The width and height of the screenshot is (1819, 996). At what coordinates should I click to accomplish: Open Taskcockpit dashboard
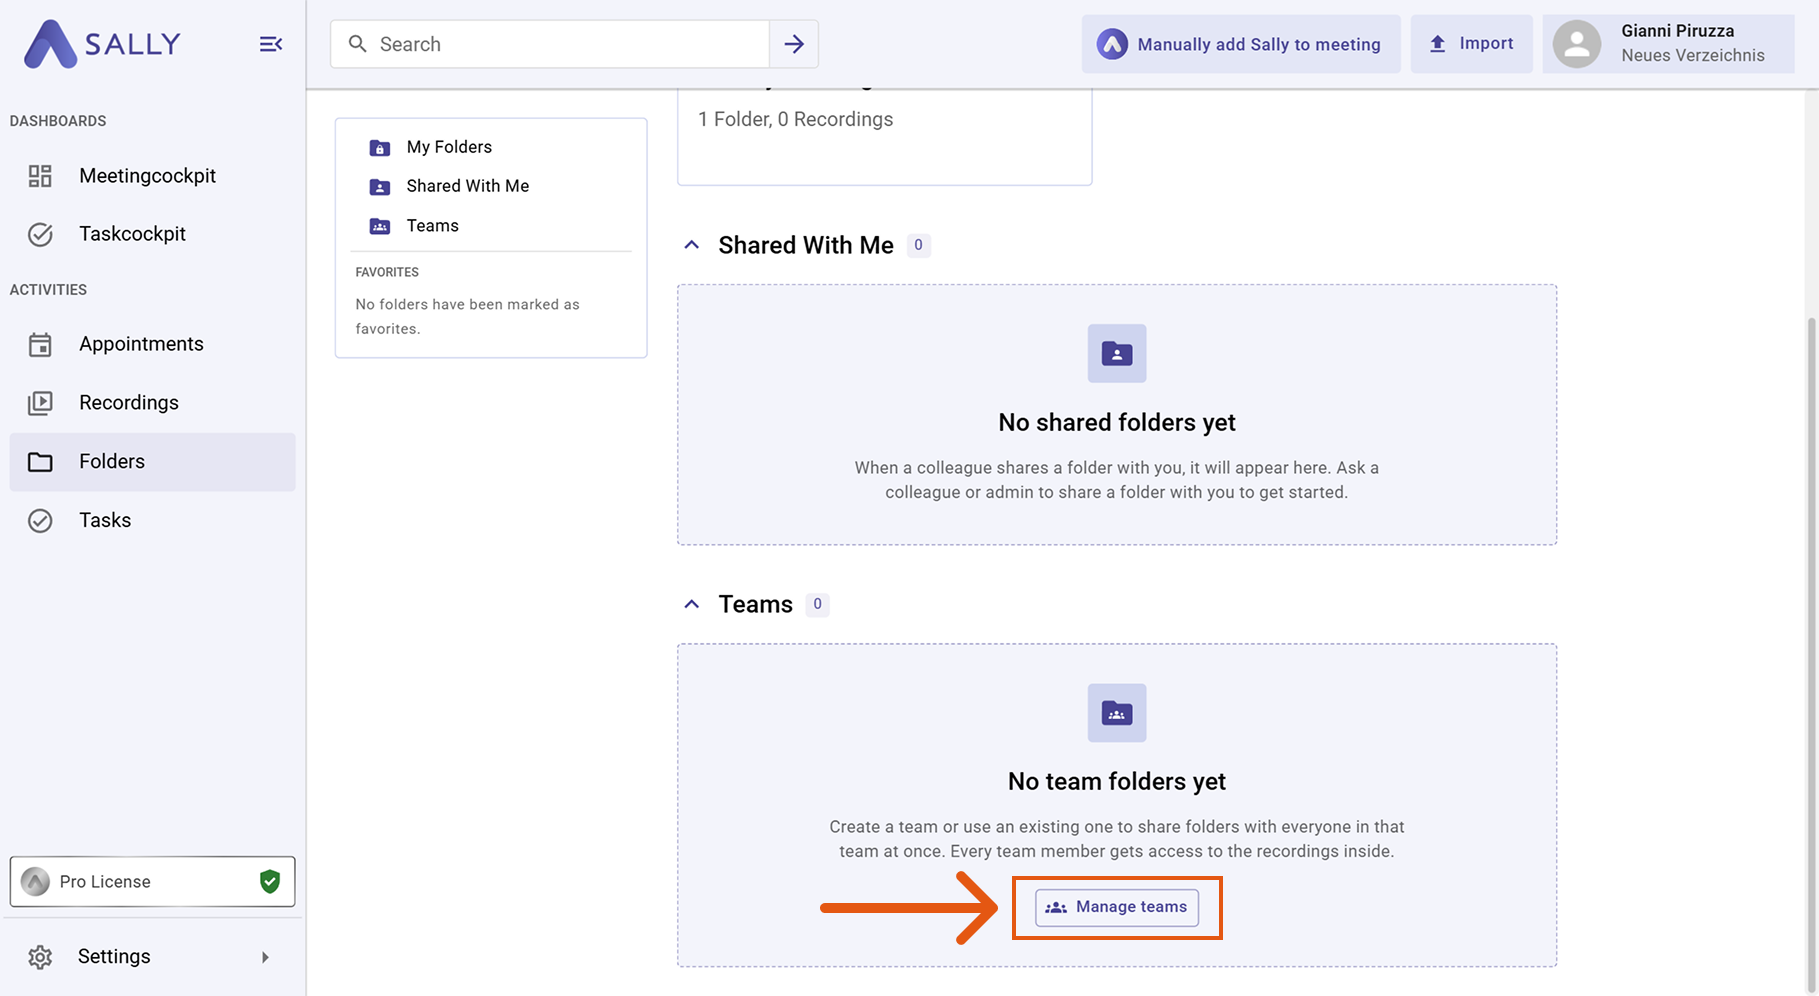click(132, 234)
